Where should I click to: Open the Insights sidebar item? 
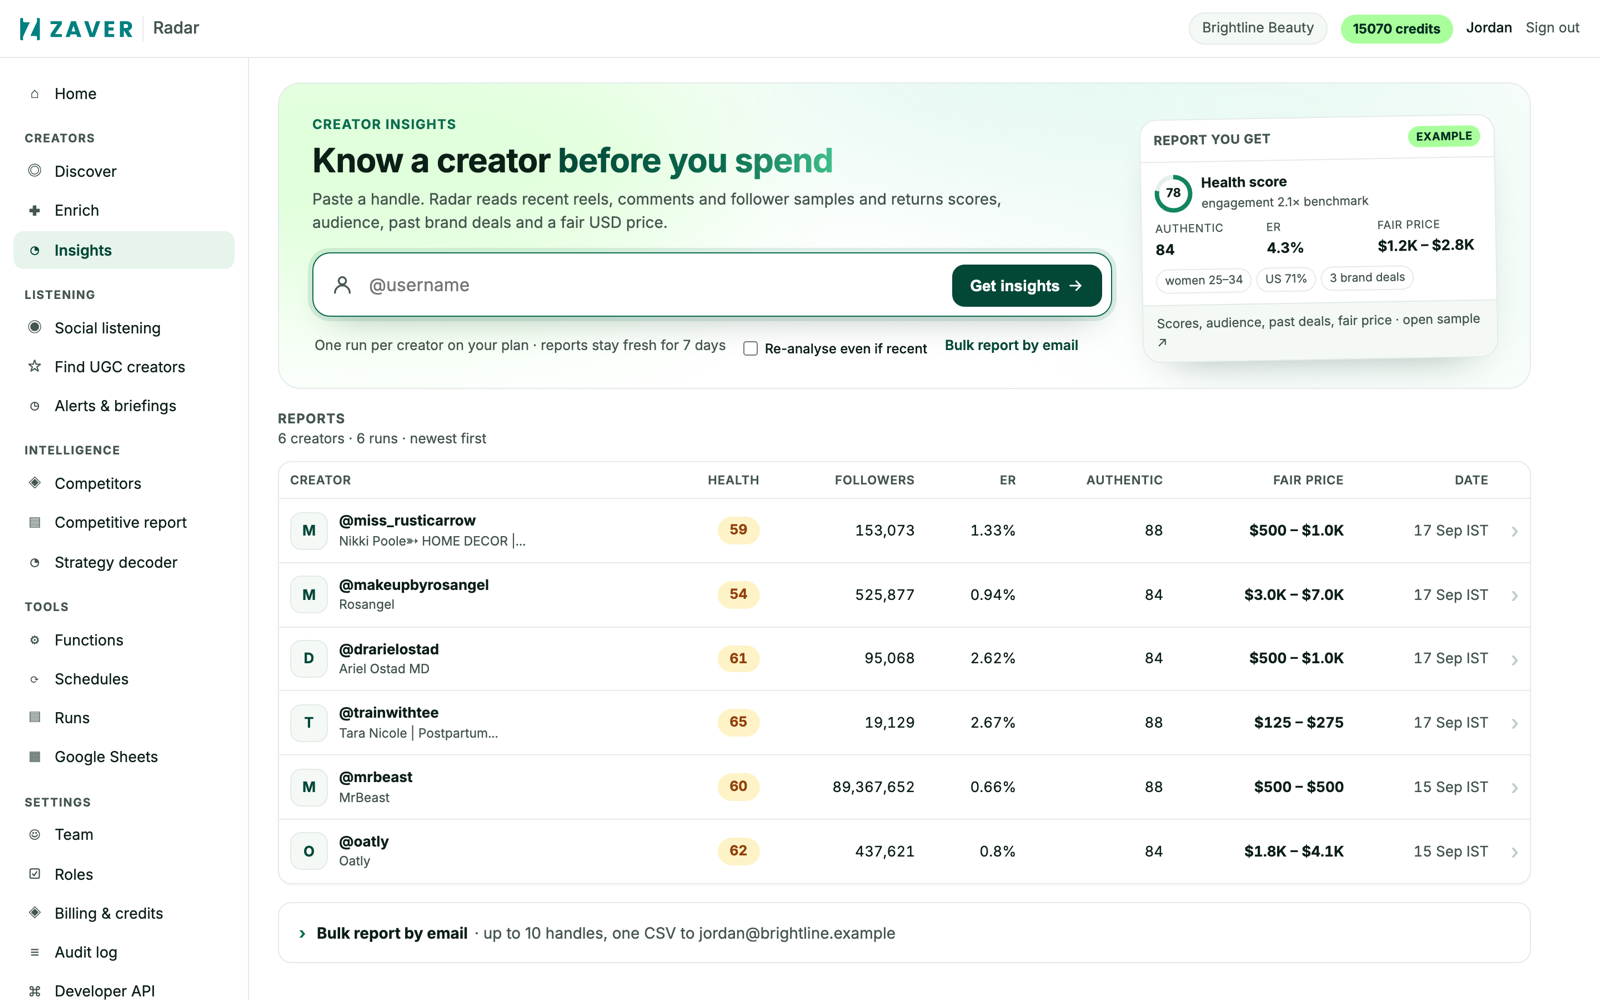(x=124, y=250)
